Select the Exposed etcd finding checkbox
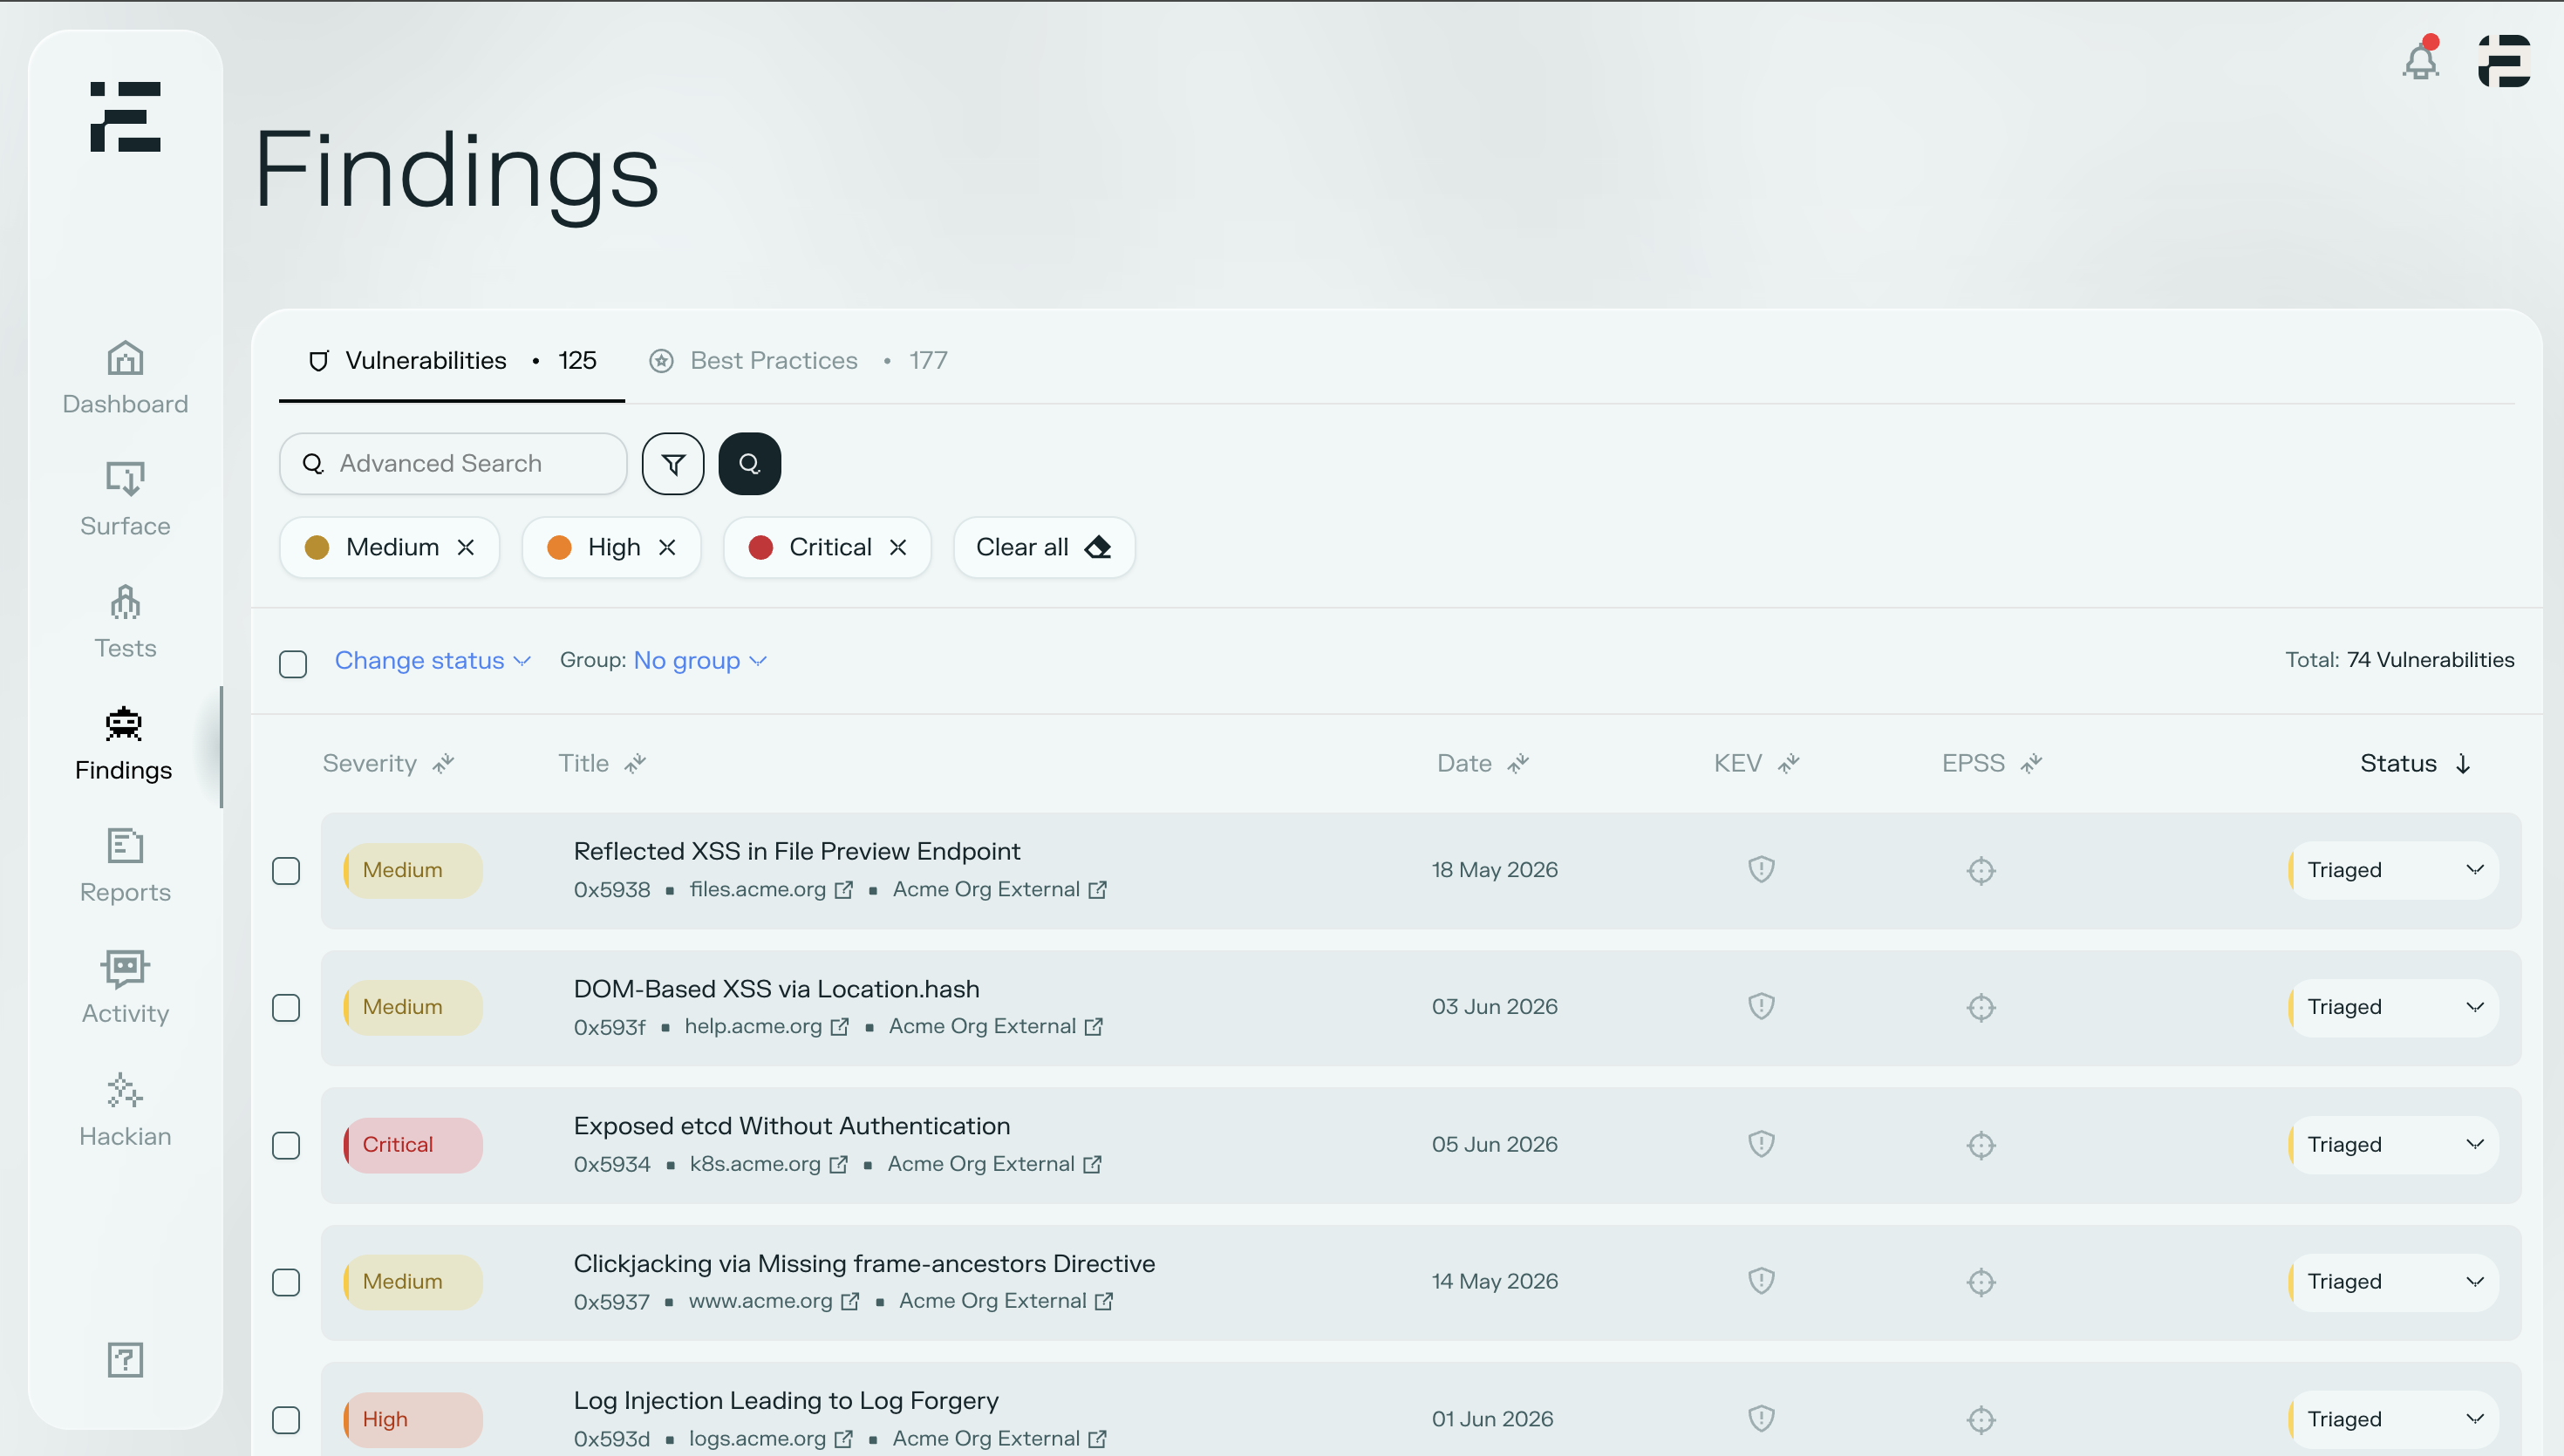This screenshot has width=2564, height=1456. [286, 1145]
